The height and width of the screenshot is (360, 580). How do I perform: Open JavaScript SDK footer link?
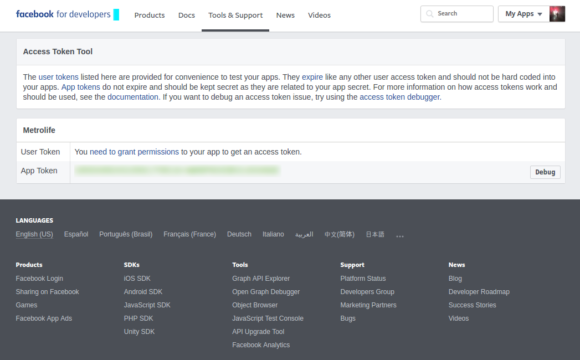(147, 305)
